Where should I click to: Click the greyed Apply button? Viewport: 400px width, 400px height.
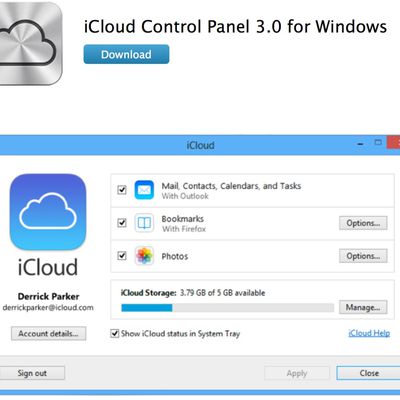point(297,373)
